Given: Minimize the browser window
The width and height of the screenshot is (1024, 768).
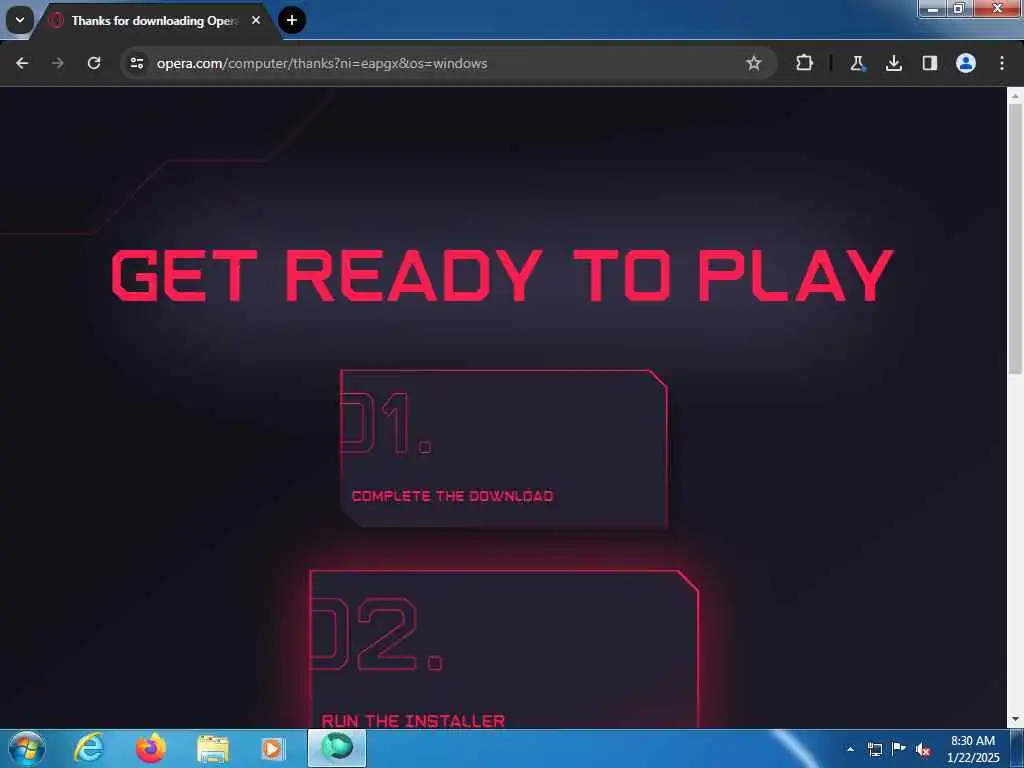Looking at the screenshot, I should (933, 8).
